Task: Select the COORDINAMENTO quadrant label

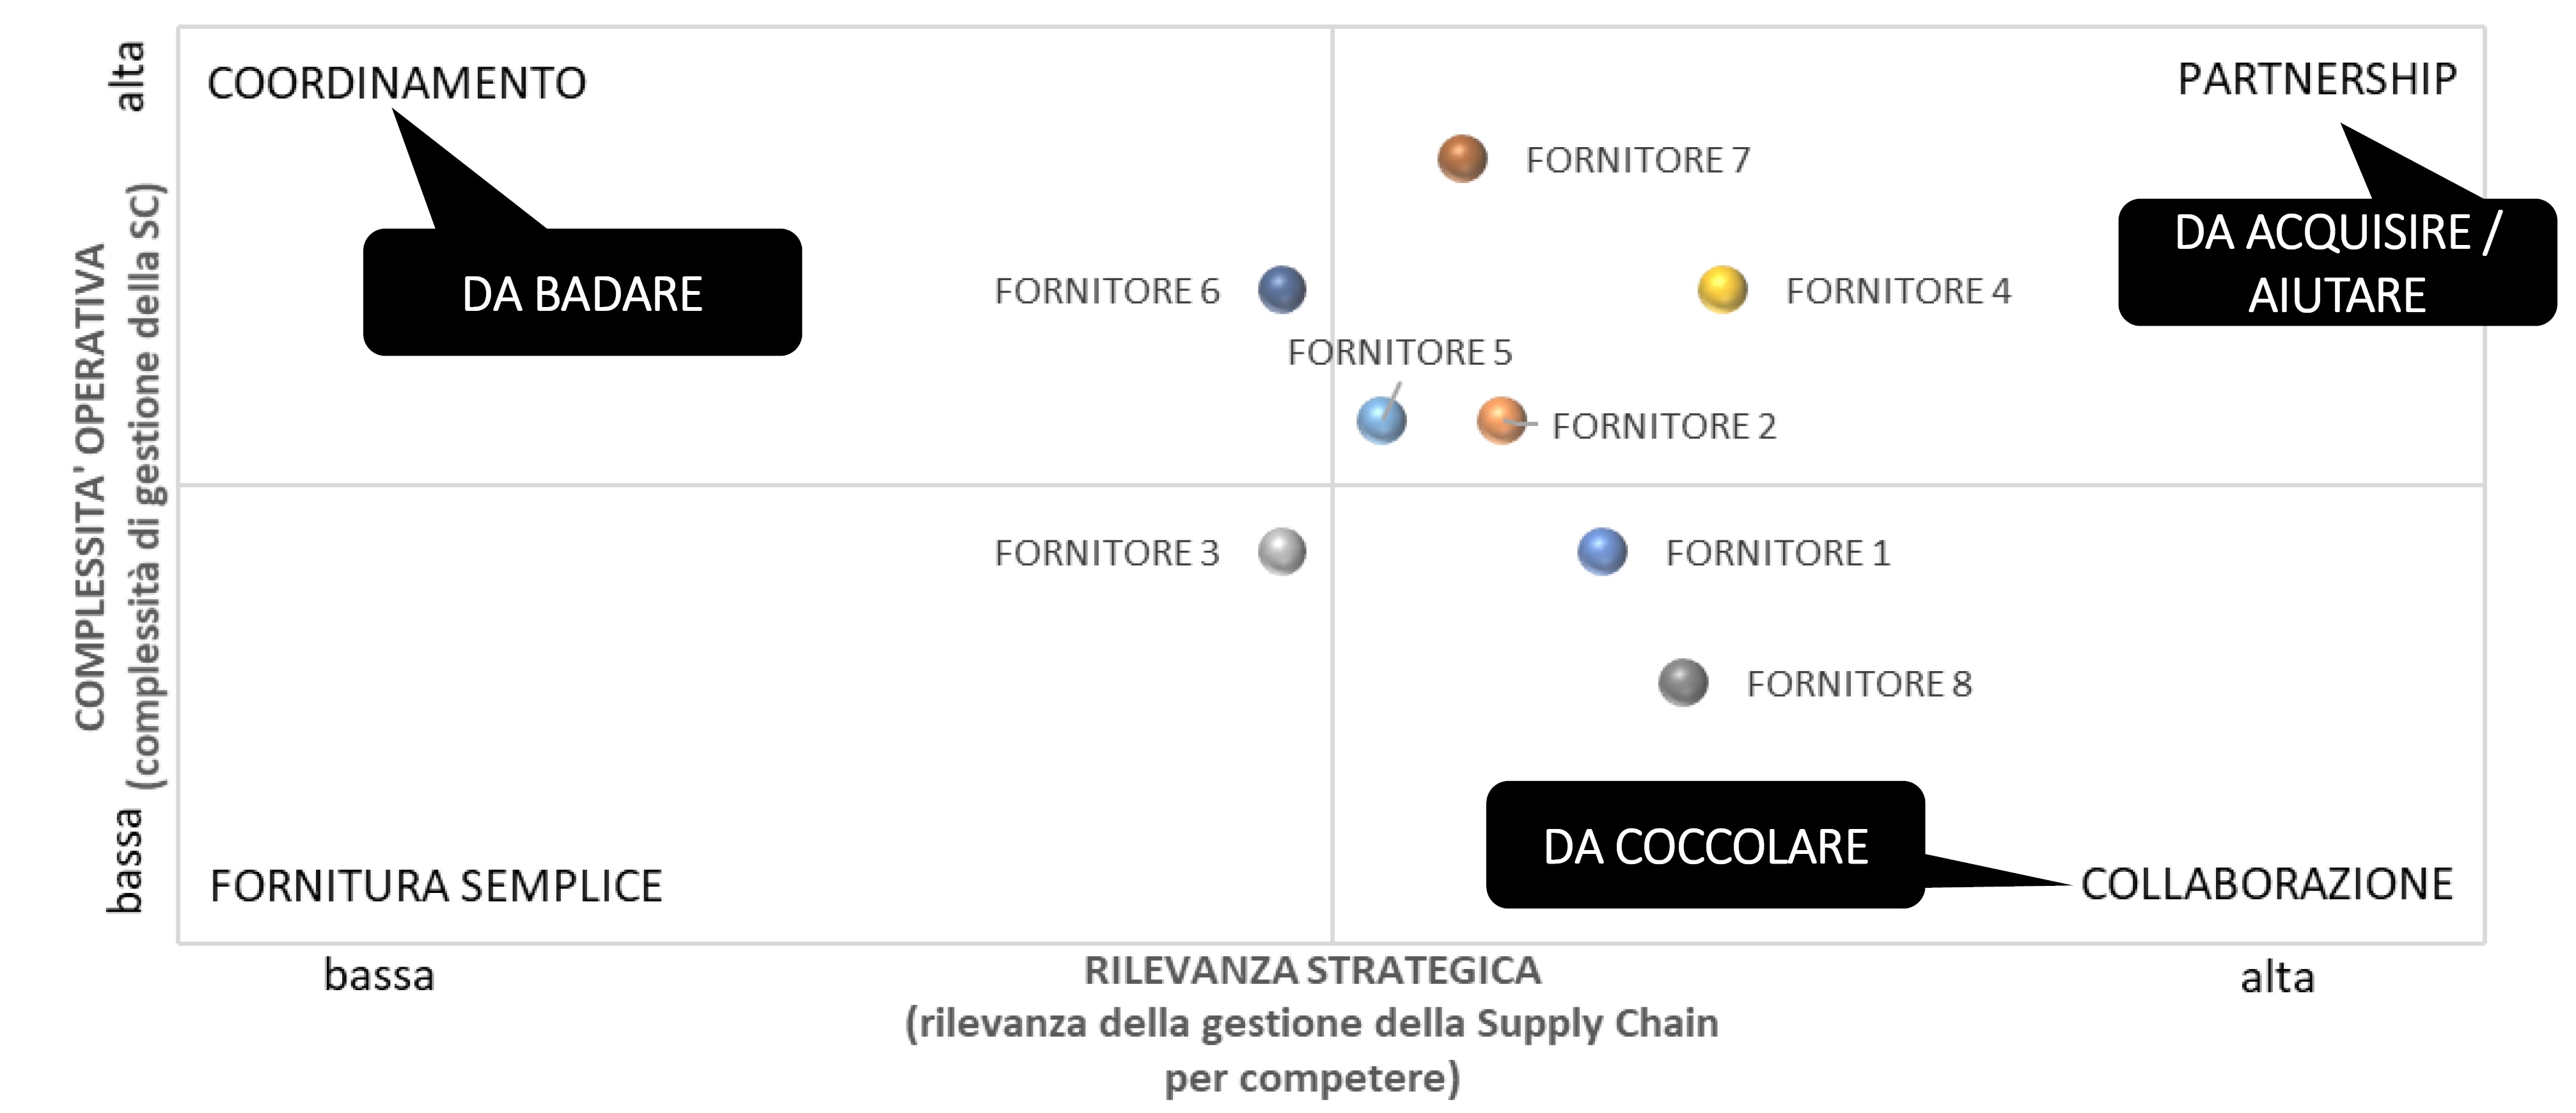Action: coord(397,83)
